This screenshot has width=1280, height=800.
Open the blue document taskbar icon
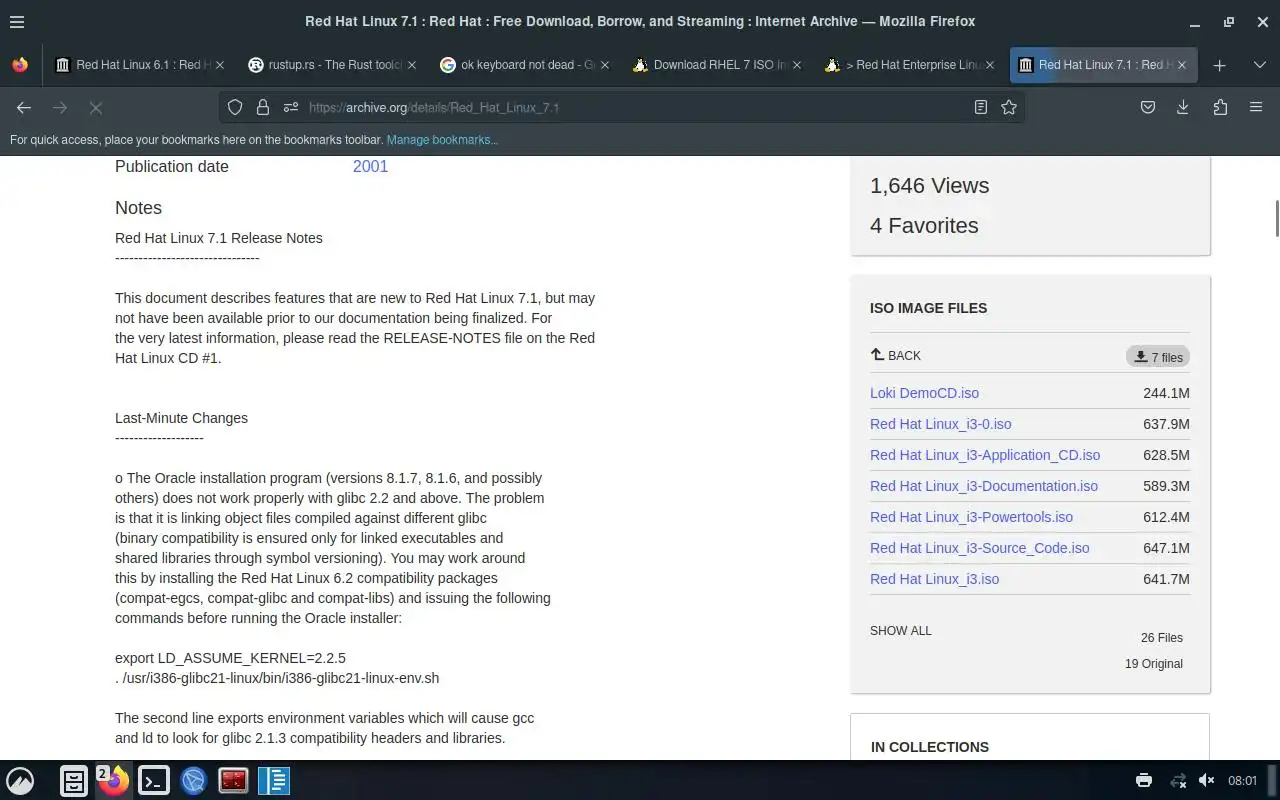pyautogui.click(x=274, y=781)
